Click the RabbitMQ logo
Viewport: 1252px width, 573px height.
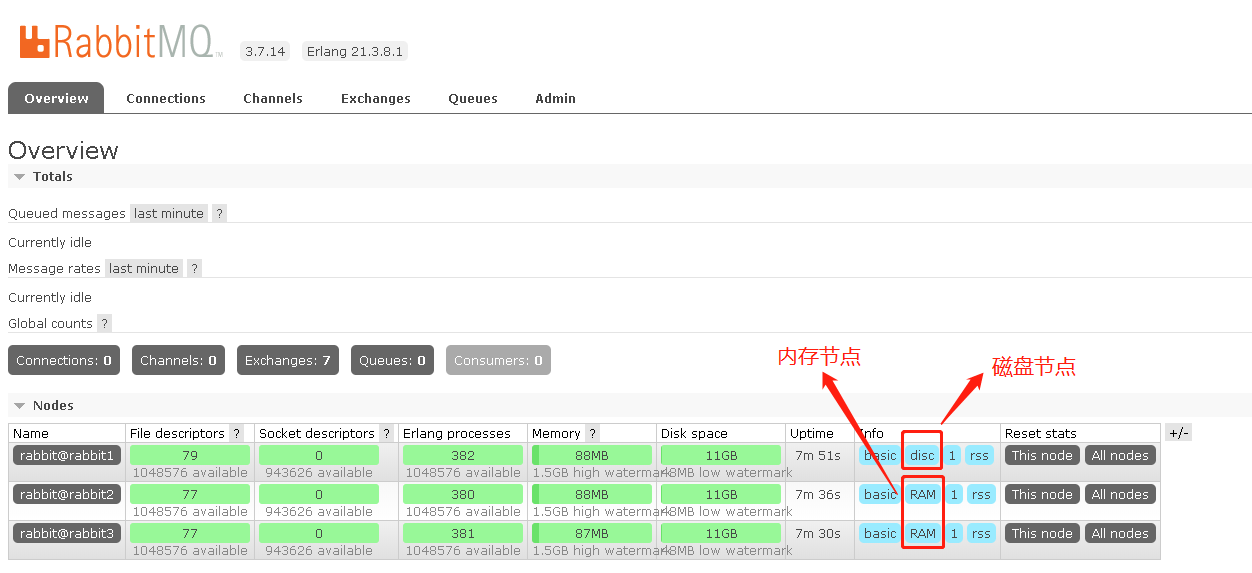120,42
